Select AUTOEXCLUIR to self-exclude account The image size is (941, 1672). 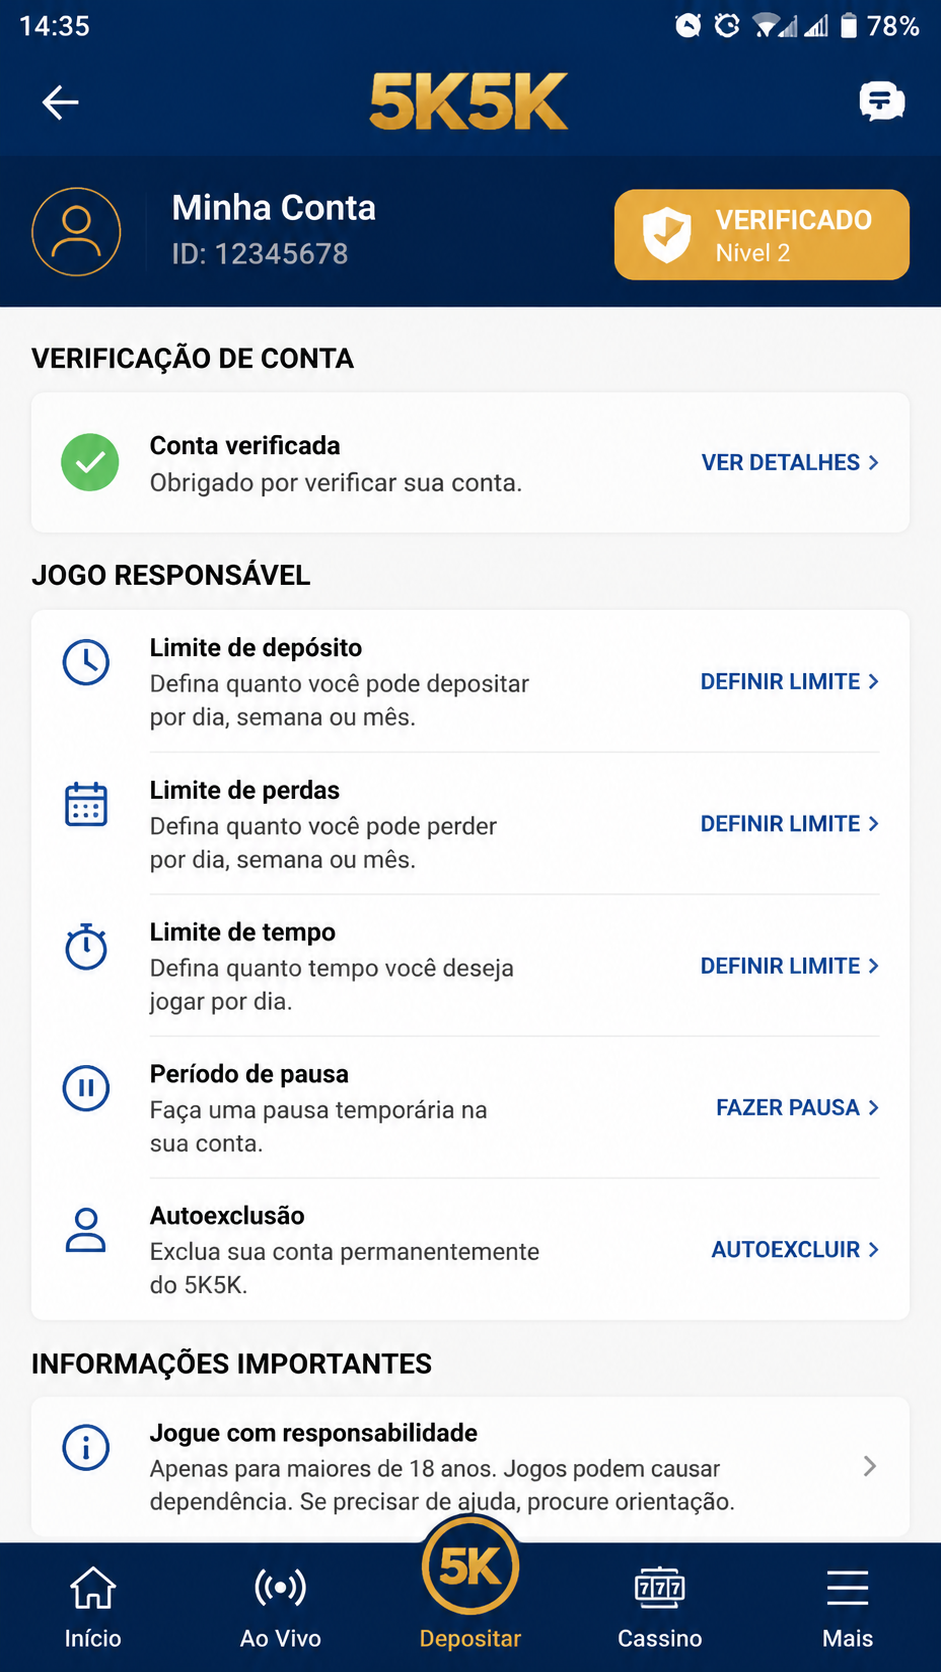click(x=795, y=1249)
